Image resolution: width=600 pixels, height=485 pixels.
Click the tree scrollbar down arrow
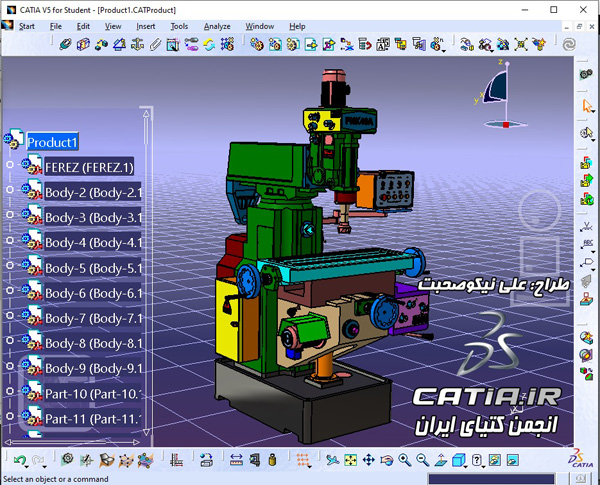[146, 432]
